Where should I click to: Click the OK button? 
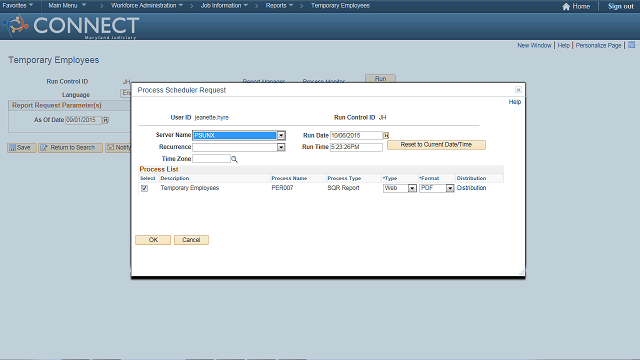pyautogui.click(x=153, y=240)
